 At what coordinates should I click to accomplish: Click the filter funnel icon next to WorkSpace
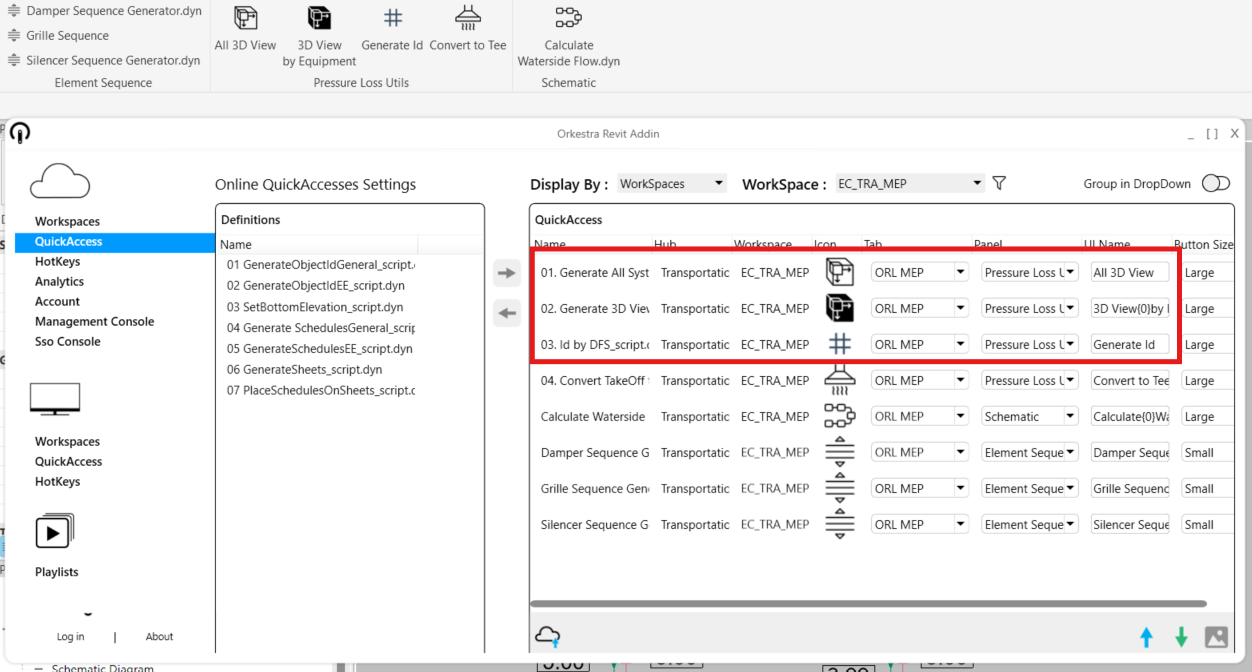(x=998, y=183)
